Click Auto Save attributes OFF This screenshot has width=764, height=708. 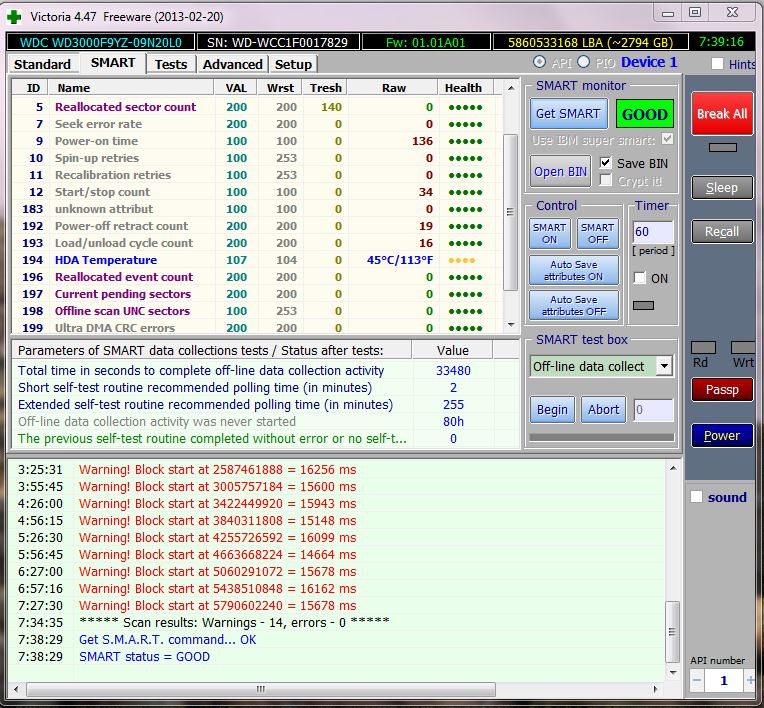(x=574, y=306)
